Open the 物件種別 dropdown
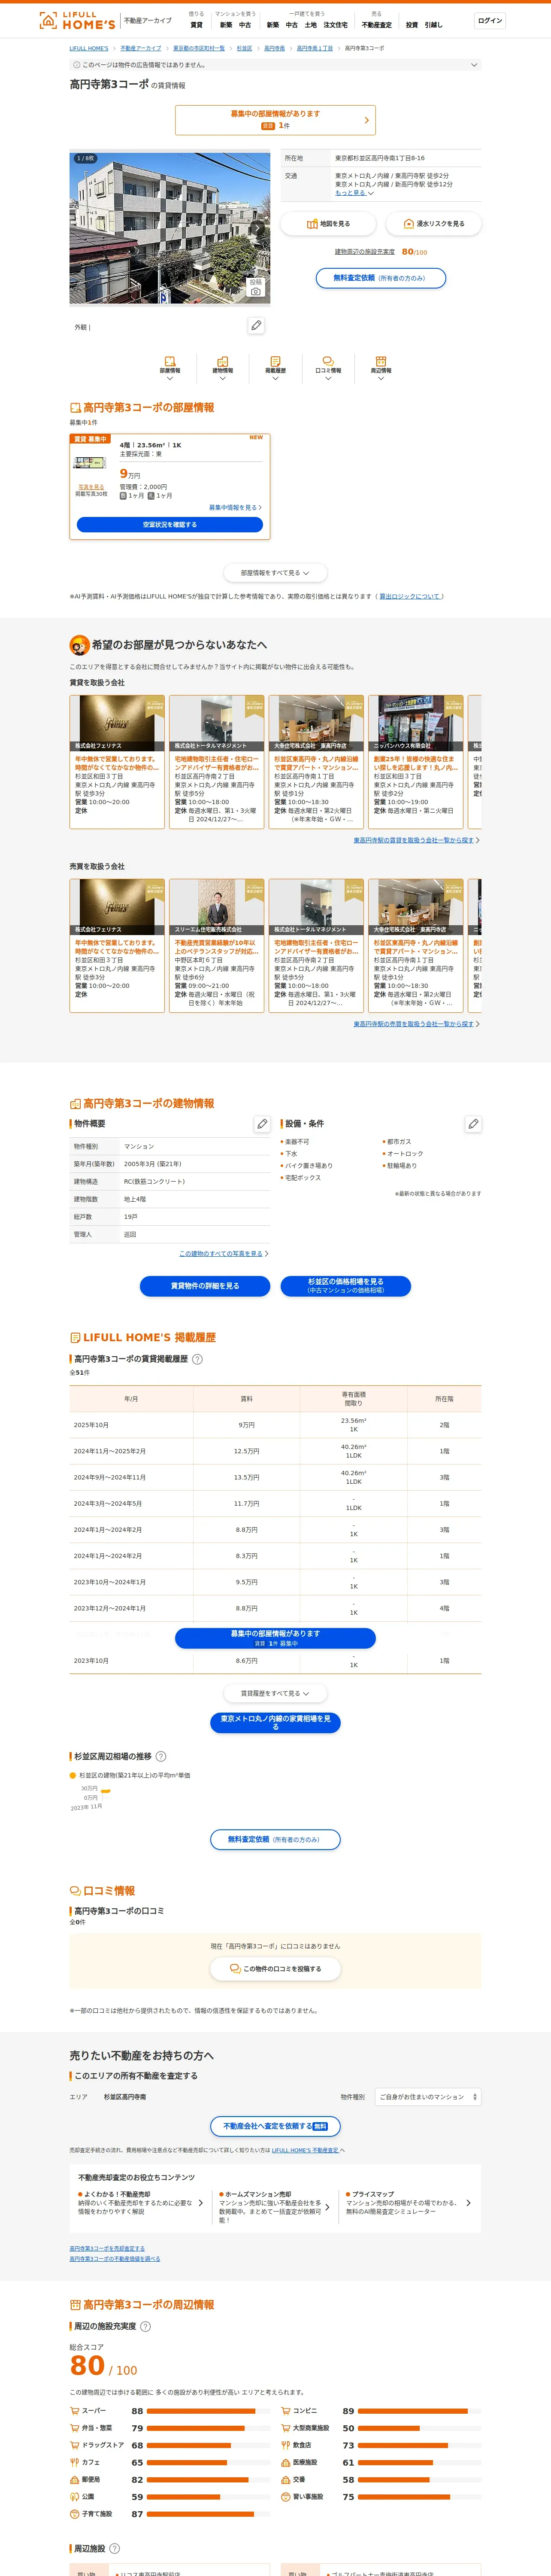 pyautogui.click(x=428, y=2097)
